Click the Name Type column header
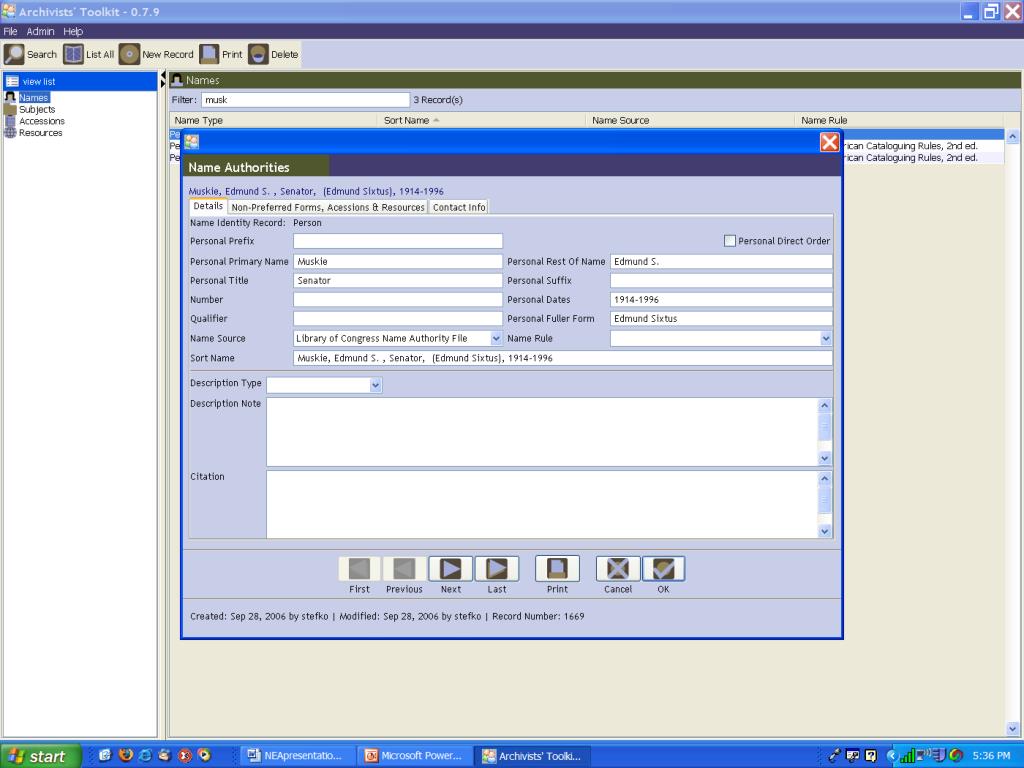Image resolution: width=1024 pixels, height=768 pixels. [273, 120]
